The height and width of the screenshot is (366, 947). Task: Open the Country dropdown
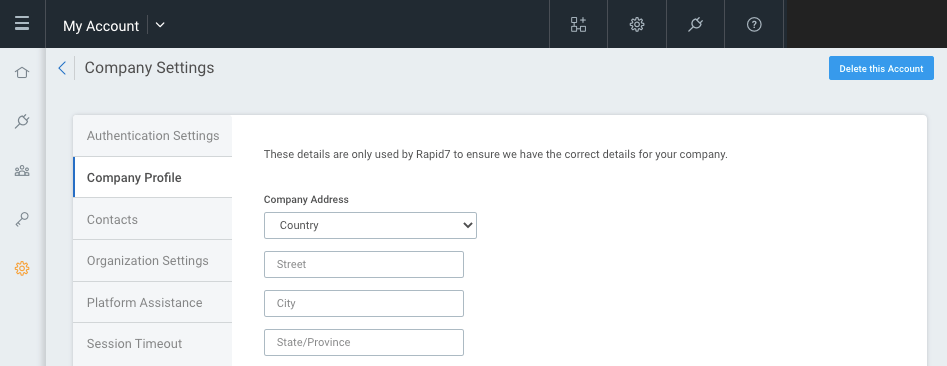point(370,225)
